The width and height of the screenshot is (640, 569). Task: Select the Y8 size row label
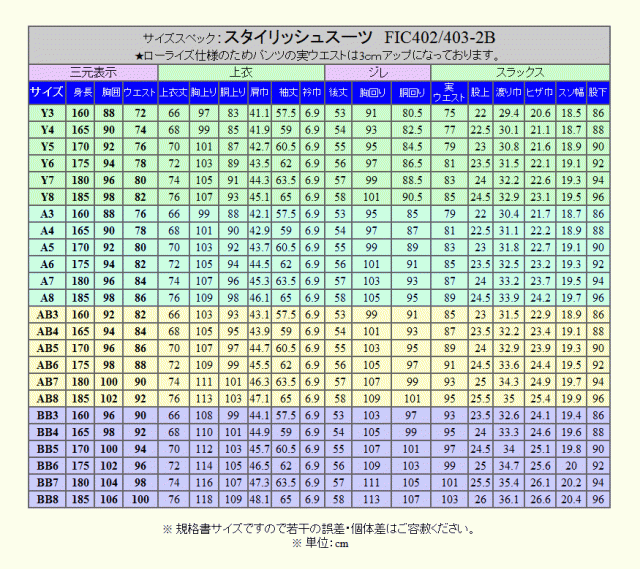tap(47, 197)
